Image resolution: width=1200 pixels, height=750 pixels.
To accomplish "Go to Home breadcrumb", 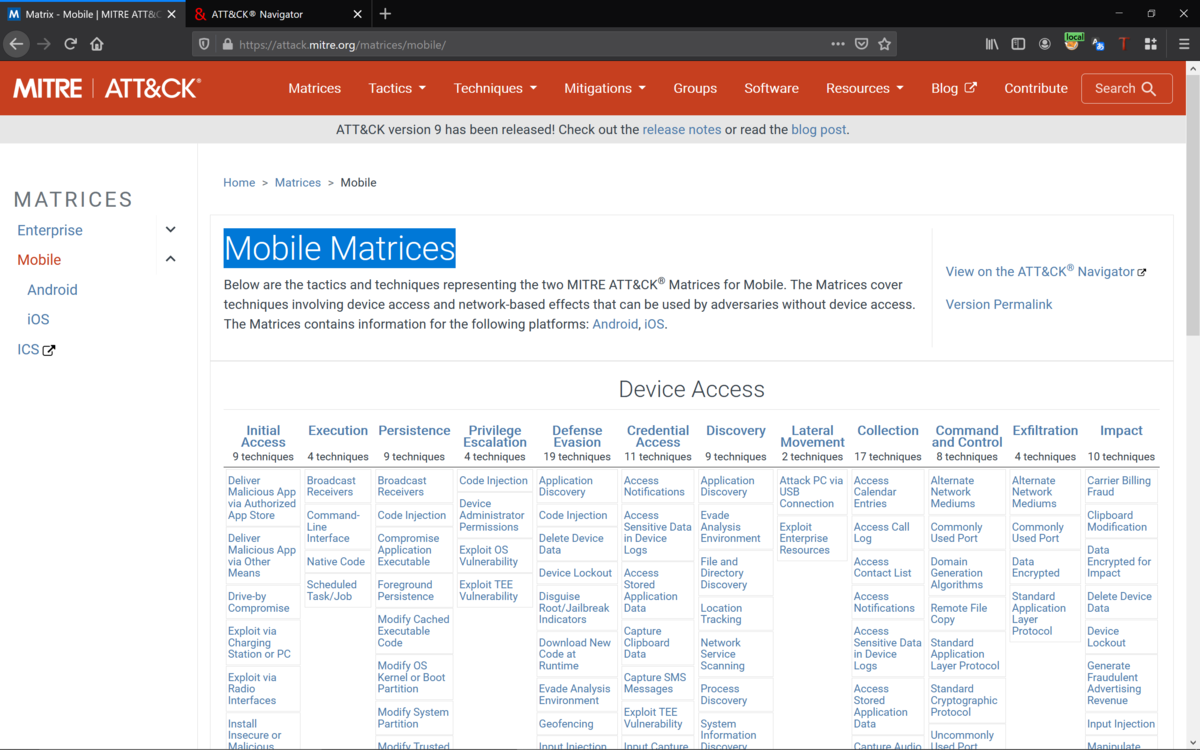I will (239, 183).
